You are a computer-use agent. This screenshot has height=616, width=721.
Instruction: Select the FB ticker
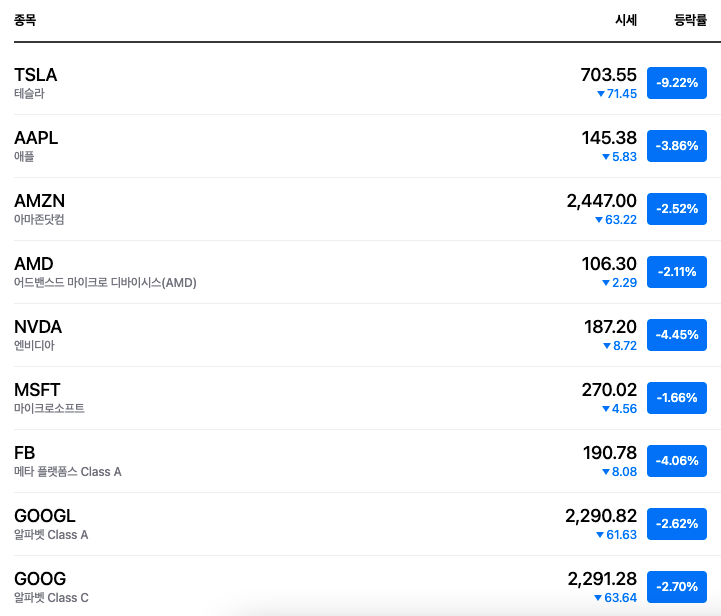coord(24,453)
